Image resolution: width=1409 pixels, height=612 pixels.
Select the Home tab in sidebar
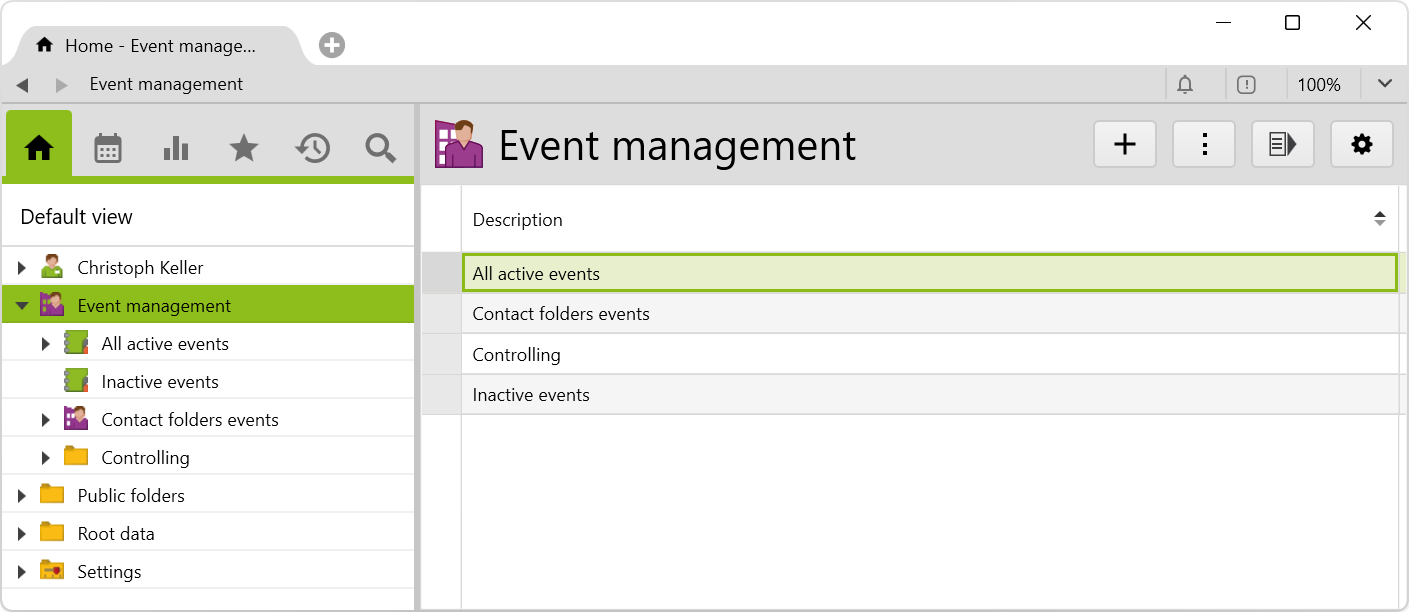[39, 148]
